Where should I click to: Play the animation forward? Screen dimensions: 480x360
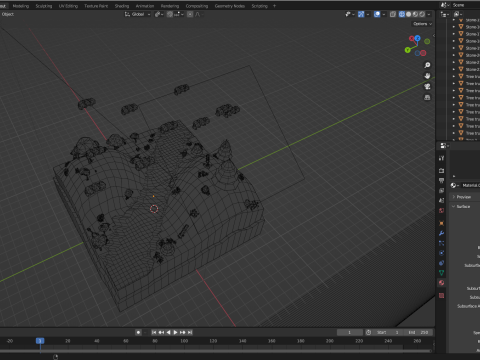point(175,332)
